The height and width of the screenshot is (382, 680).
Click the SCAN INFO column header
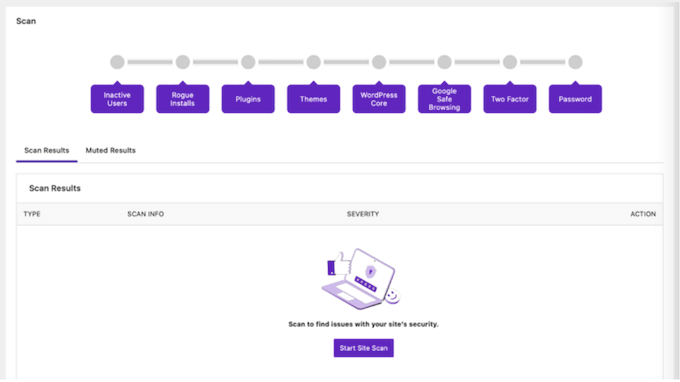point(146,214)
